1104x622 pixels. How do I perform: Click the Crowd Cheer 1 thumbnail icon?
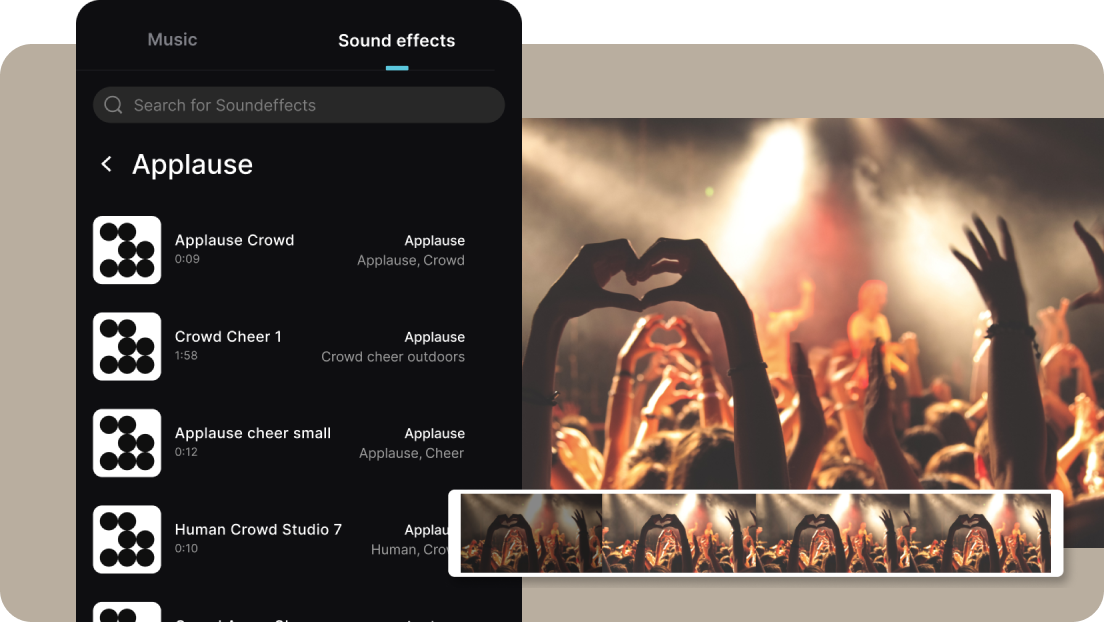127,347
